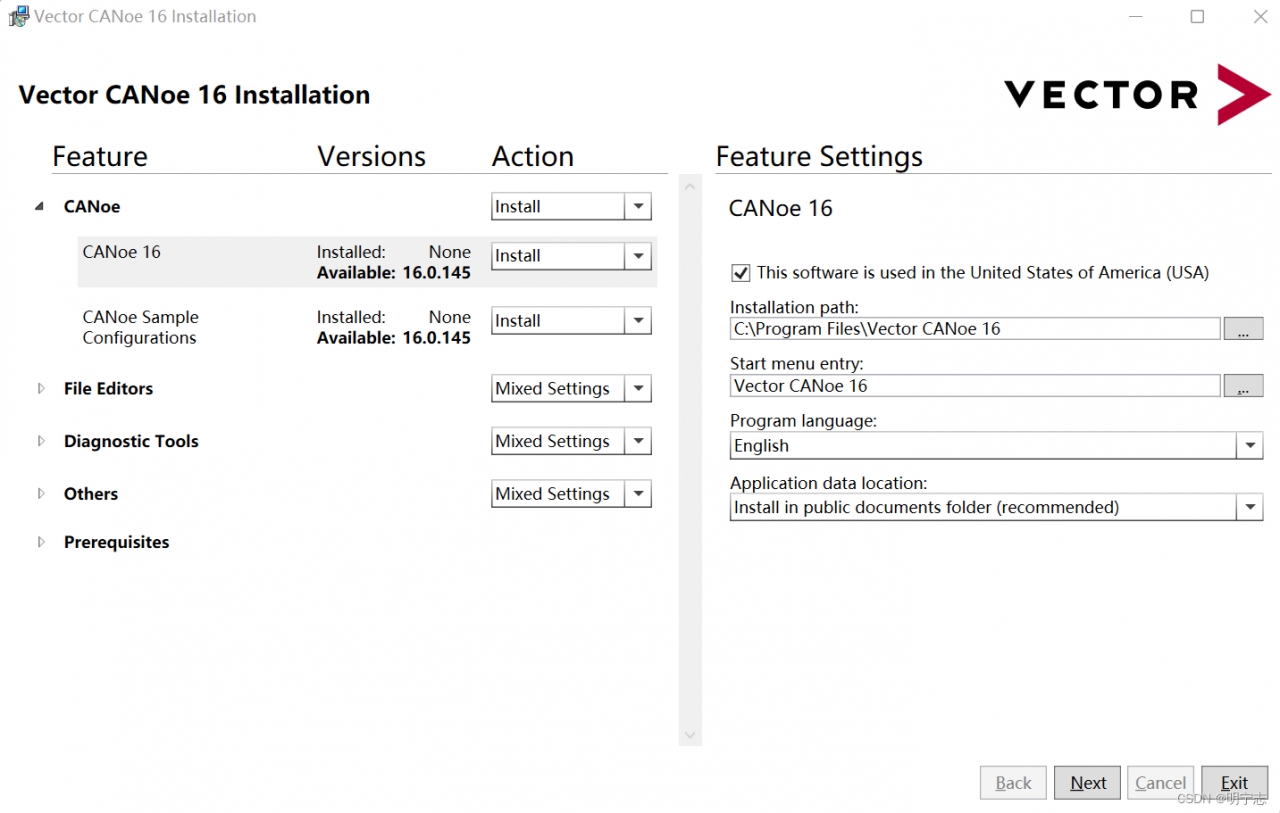Select the CANoe 16 feature row
Image resolution: width=1280 pixels, height=813 pixels.
pyautogui.click(x=122, y=252)
